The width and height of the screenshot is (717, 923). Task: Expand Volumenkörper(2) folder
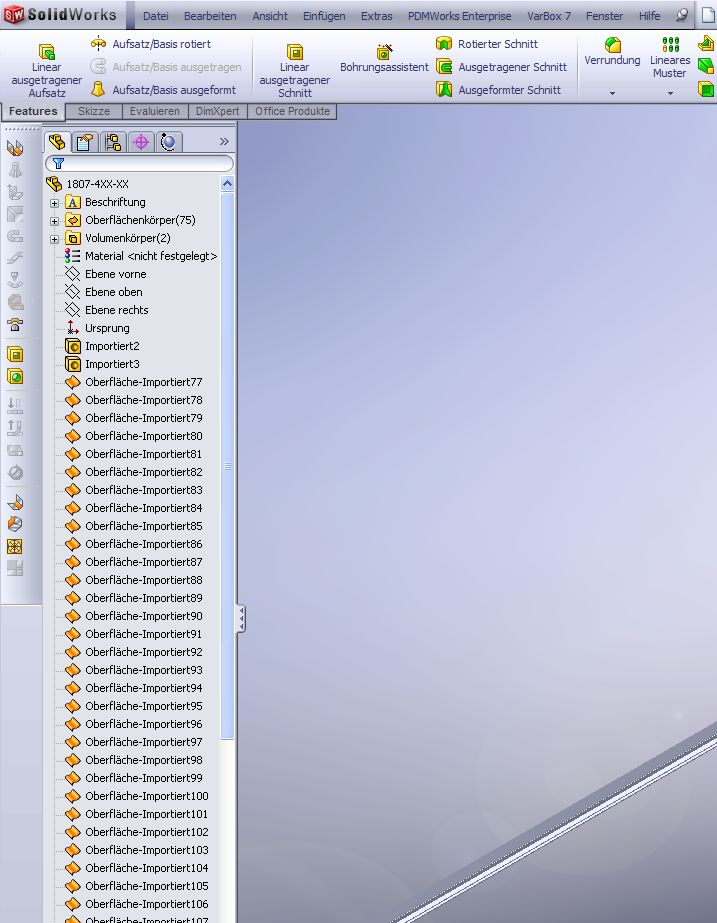click(x=54, y=239)
